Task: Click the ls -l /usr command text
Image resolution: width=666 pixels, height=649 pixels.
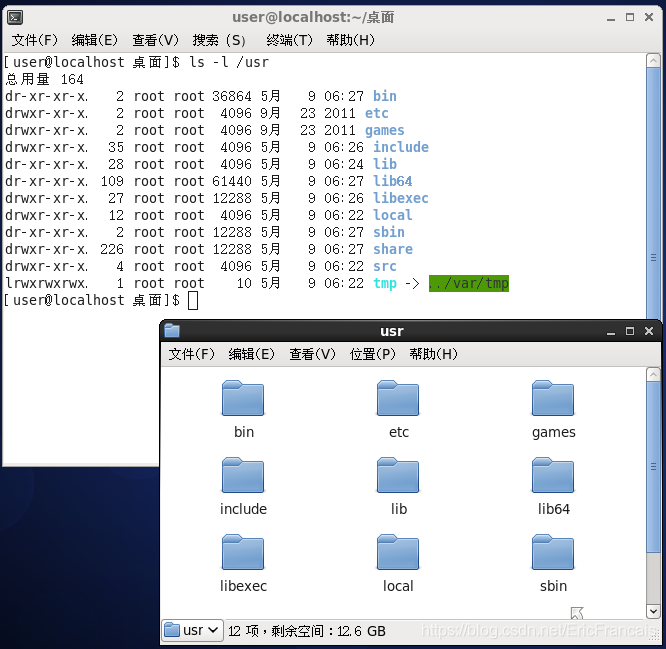Action: pyautogui.click(x=229, y=62)
